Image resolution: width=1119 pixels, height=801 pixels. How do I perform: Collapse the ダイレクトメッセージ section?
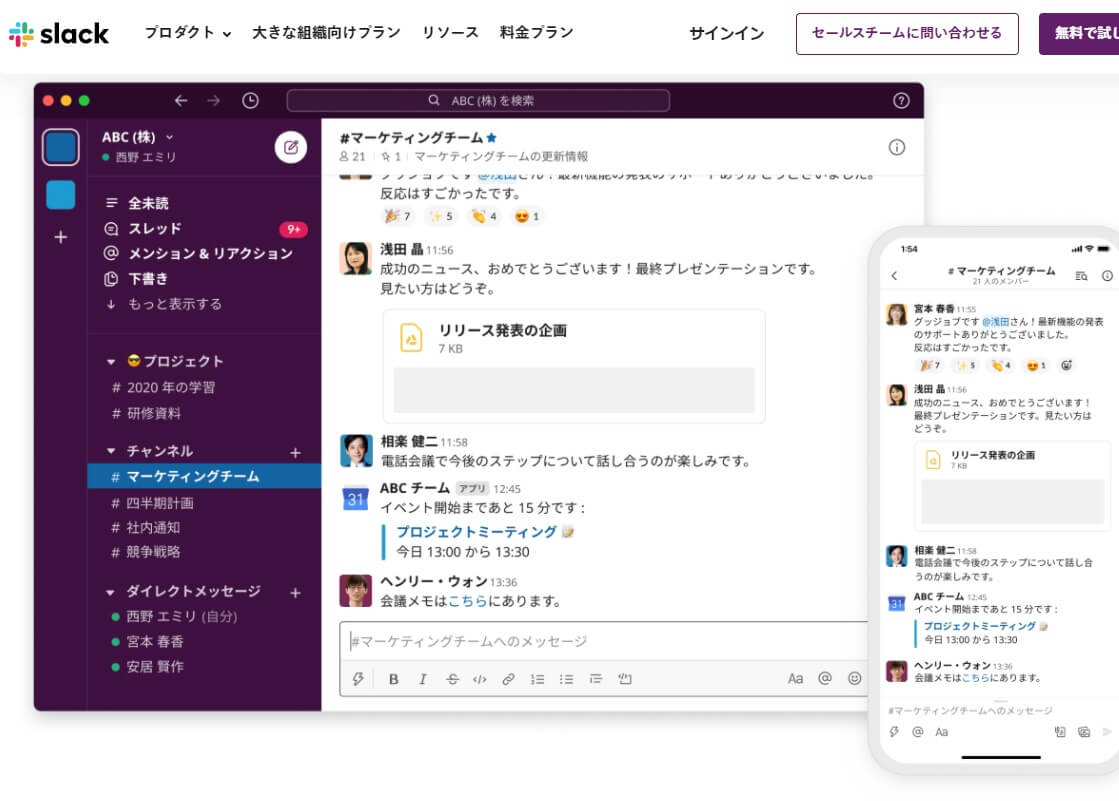111,591
